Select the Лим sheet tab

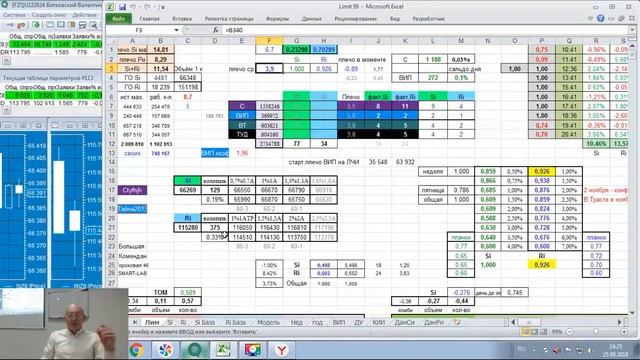pyautogui.click(x=152, y=322)
